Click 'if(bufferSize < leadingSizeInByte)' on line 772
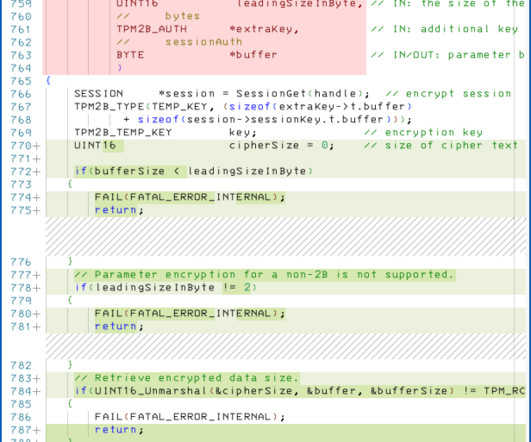Screen dimensions: 531x442 [193, 171]
